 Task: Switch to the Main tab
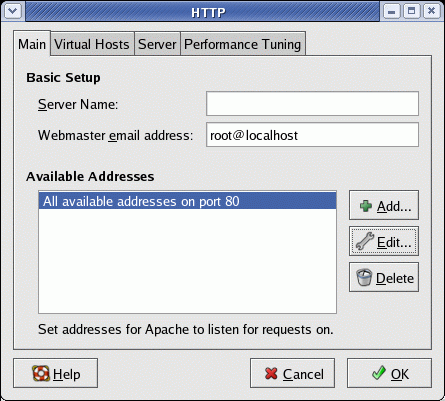(x=32, y=44)
